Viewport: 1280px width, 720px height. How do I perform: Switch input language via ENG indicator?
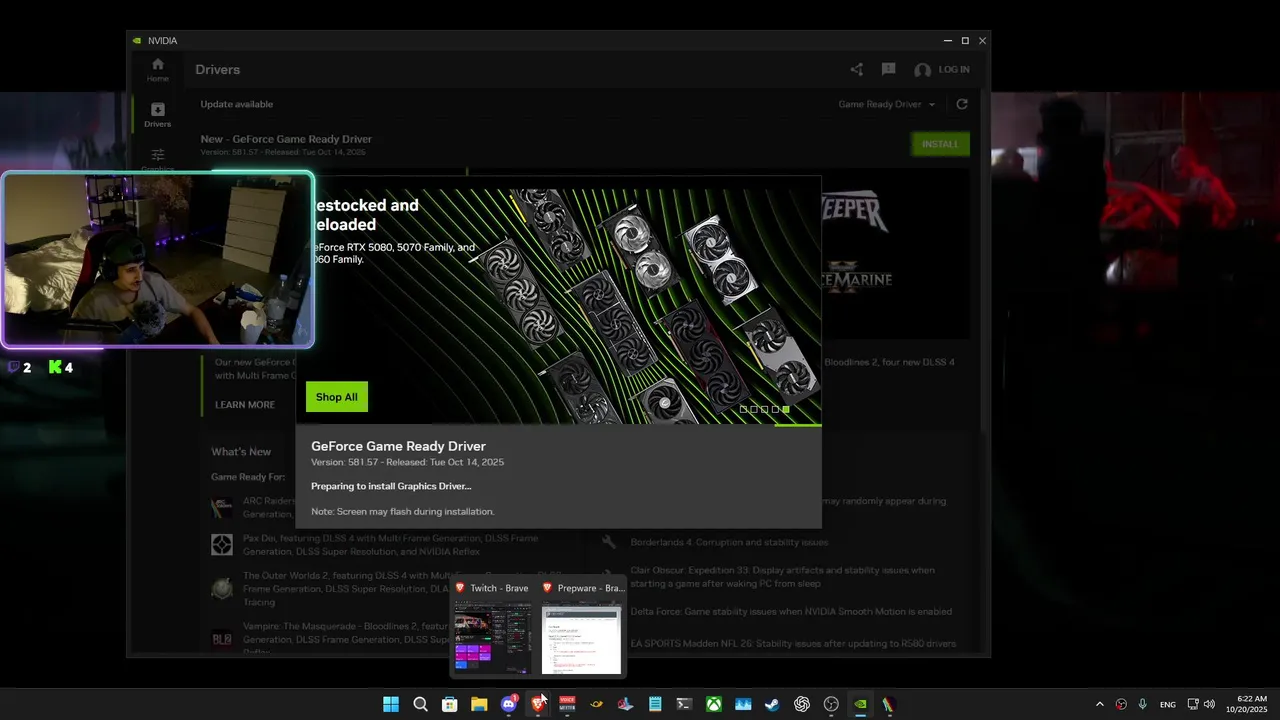coord(1168,705)
